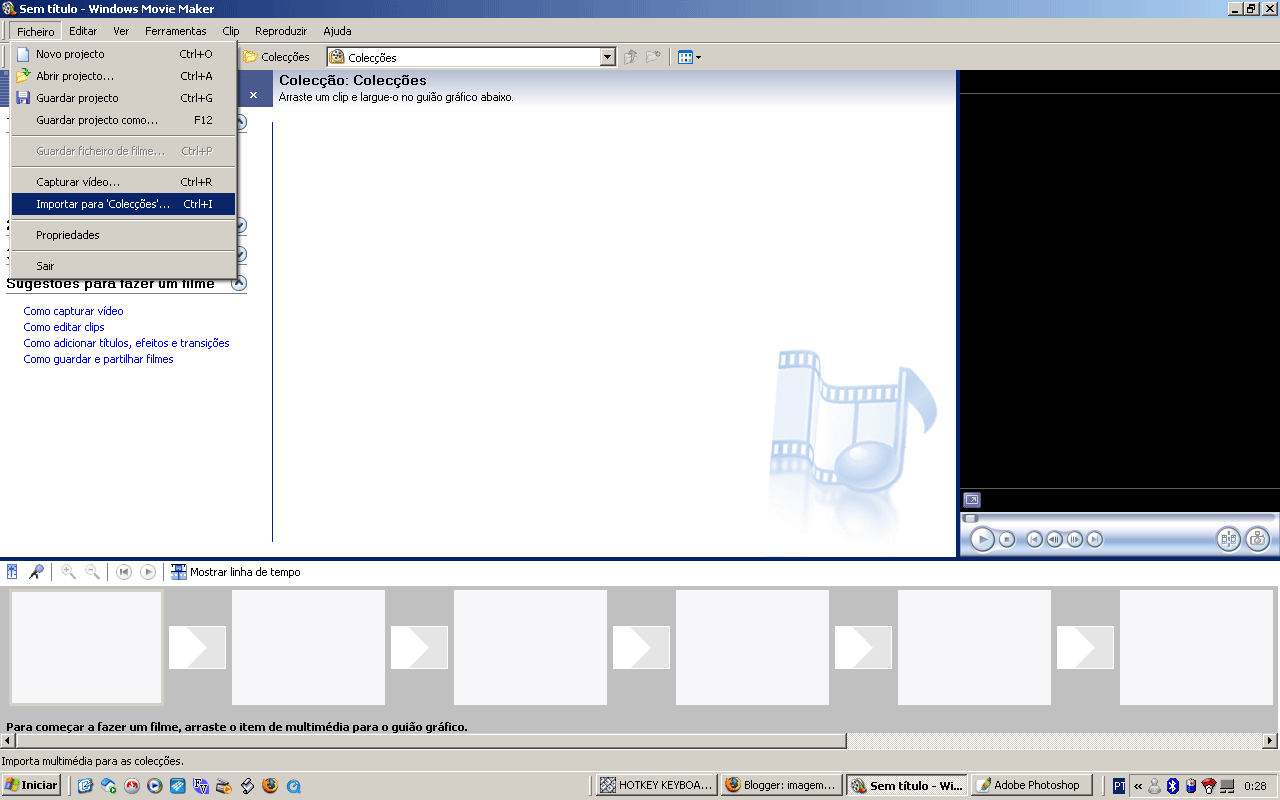Select Importar para 'Colecções'... menu item

point(123,204)
